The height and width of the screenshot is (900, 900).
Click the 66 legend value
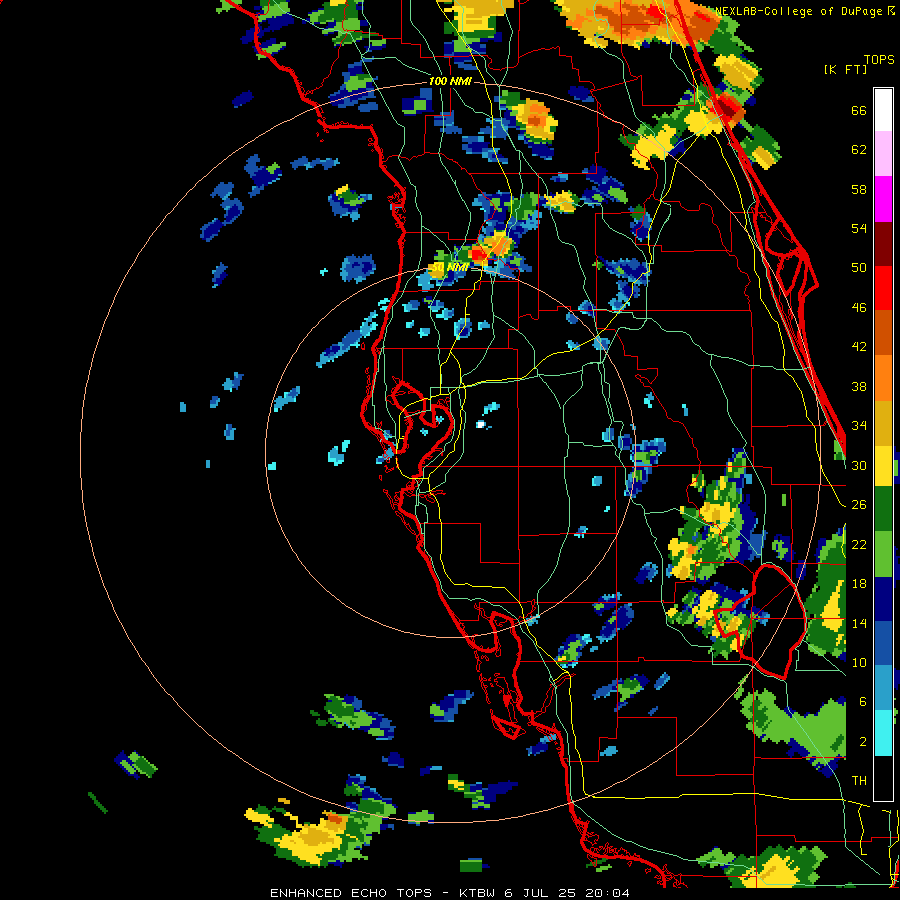(859, 111)
